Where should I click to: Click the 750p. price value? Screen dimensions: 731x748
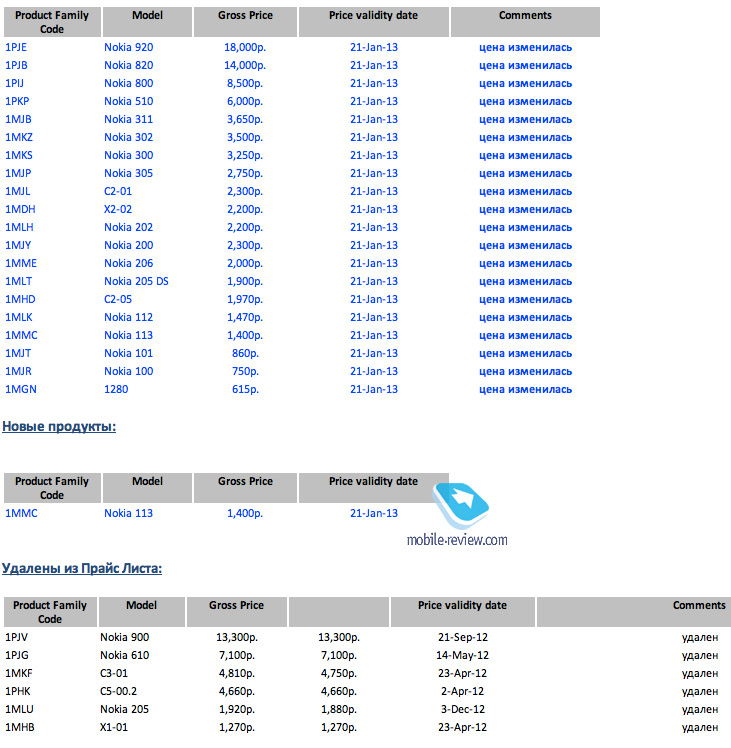pos(245,372)
